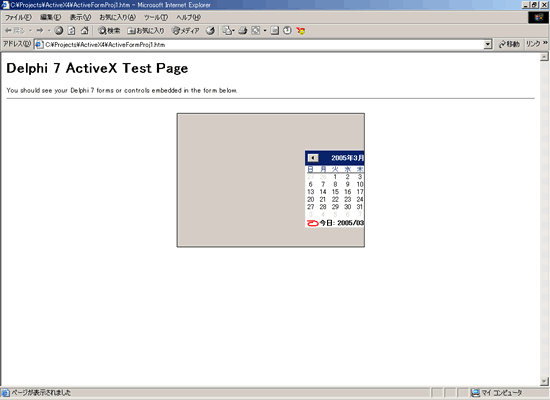Select day 21 in the calendar
The image size is (550, 400).
coord(323,199)
